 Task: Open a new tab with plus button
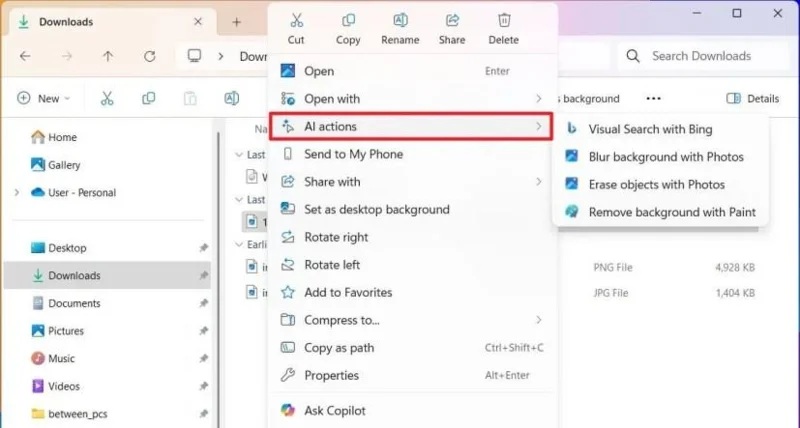(x=236, y=22)
